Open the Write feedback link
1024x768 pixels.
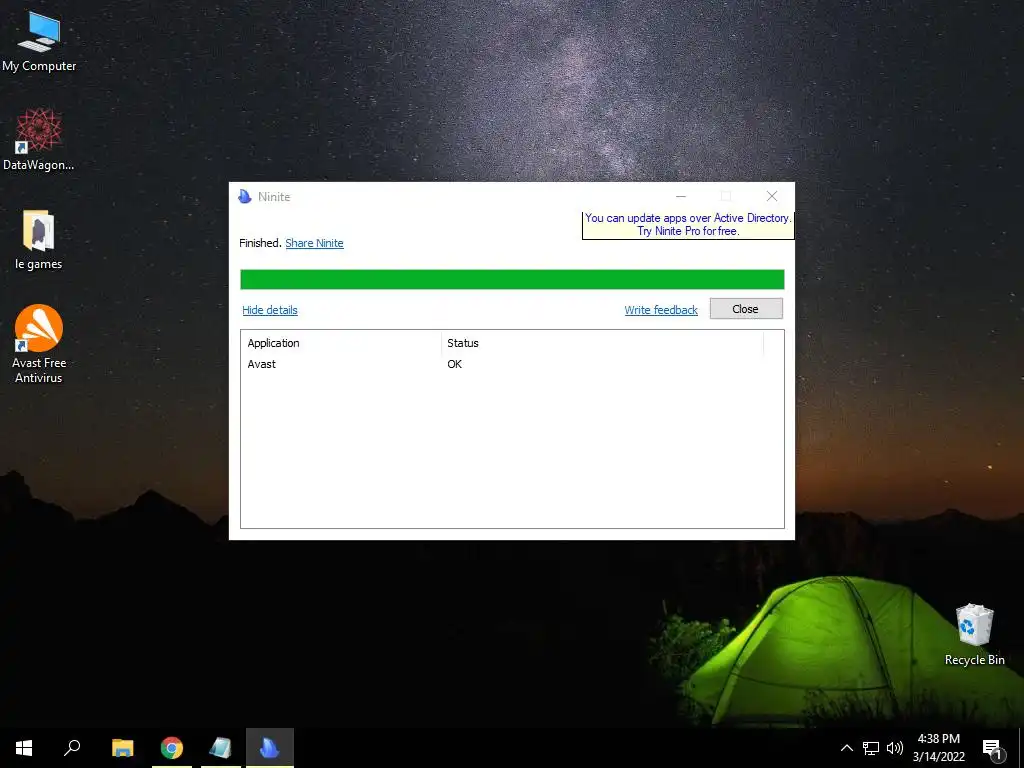pyautogui.click(x=661, y=310)
